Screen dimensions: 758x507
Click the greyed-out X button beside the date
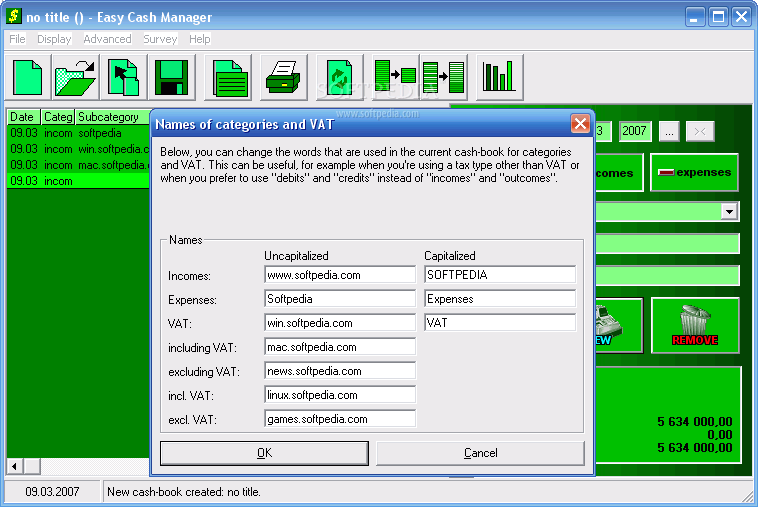[x=700, y=131]
